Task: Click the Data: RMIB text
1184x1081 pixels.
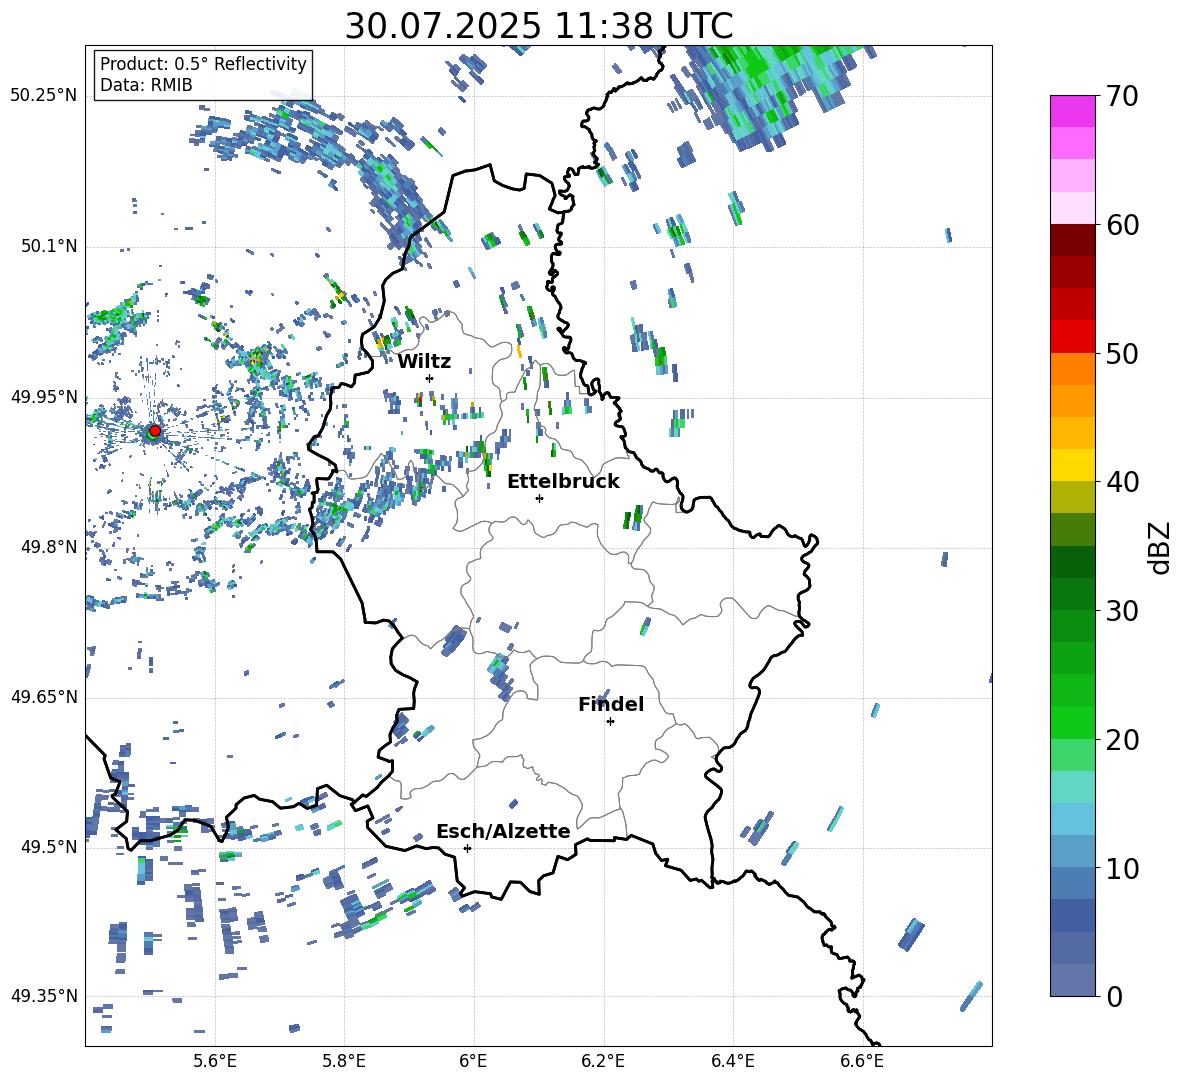Action: tap(146, 85)
